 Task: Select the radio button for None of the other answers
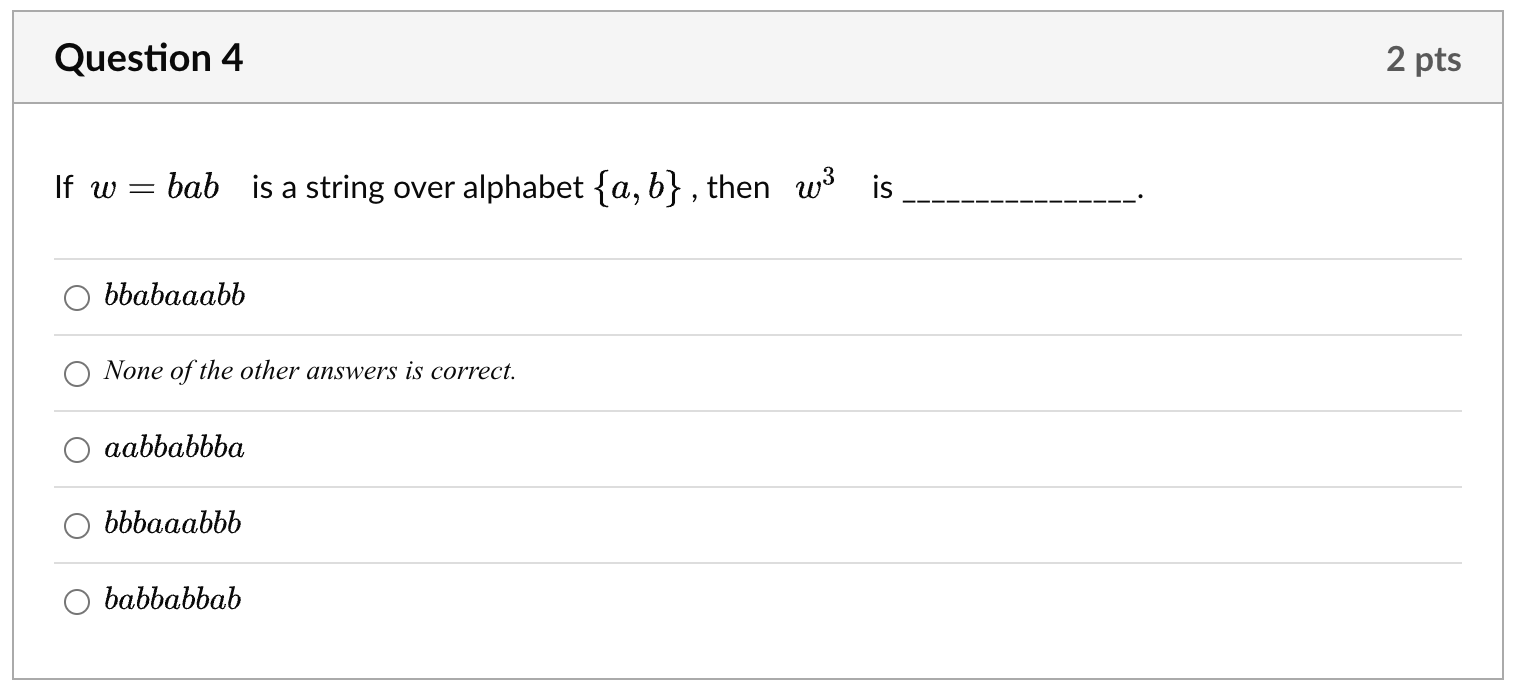(77, 374)
